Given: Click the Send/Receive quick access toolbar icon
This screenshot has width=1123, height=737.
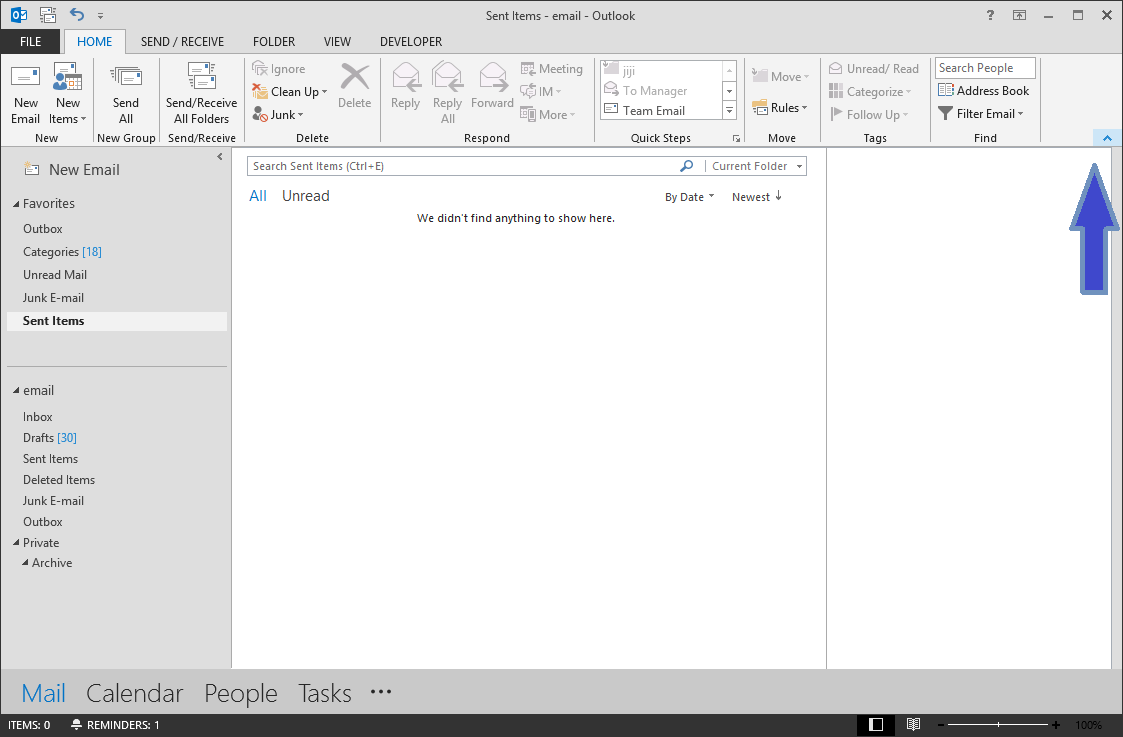Looking at the screenshot, I should click(x=48, y=14).
